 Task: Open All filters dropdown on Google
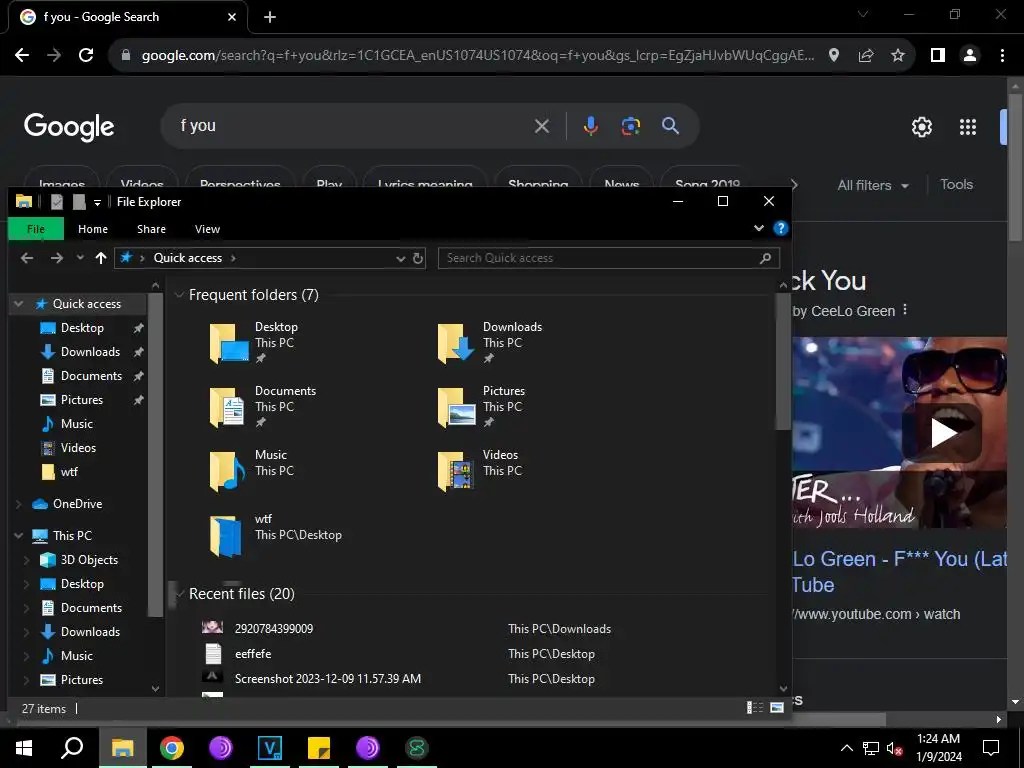tap(872, 185)
